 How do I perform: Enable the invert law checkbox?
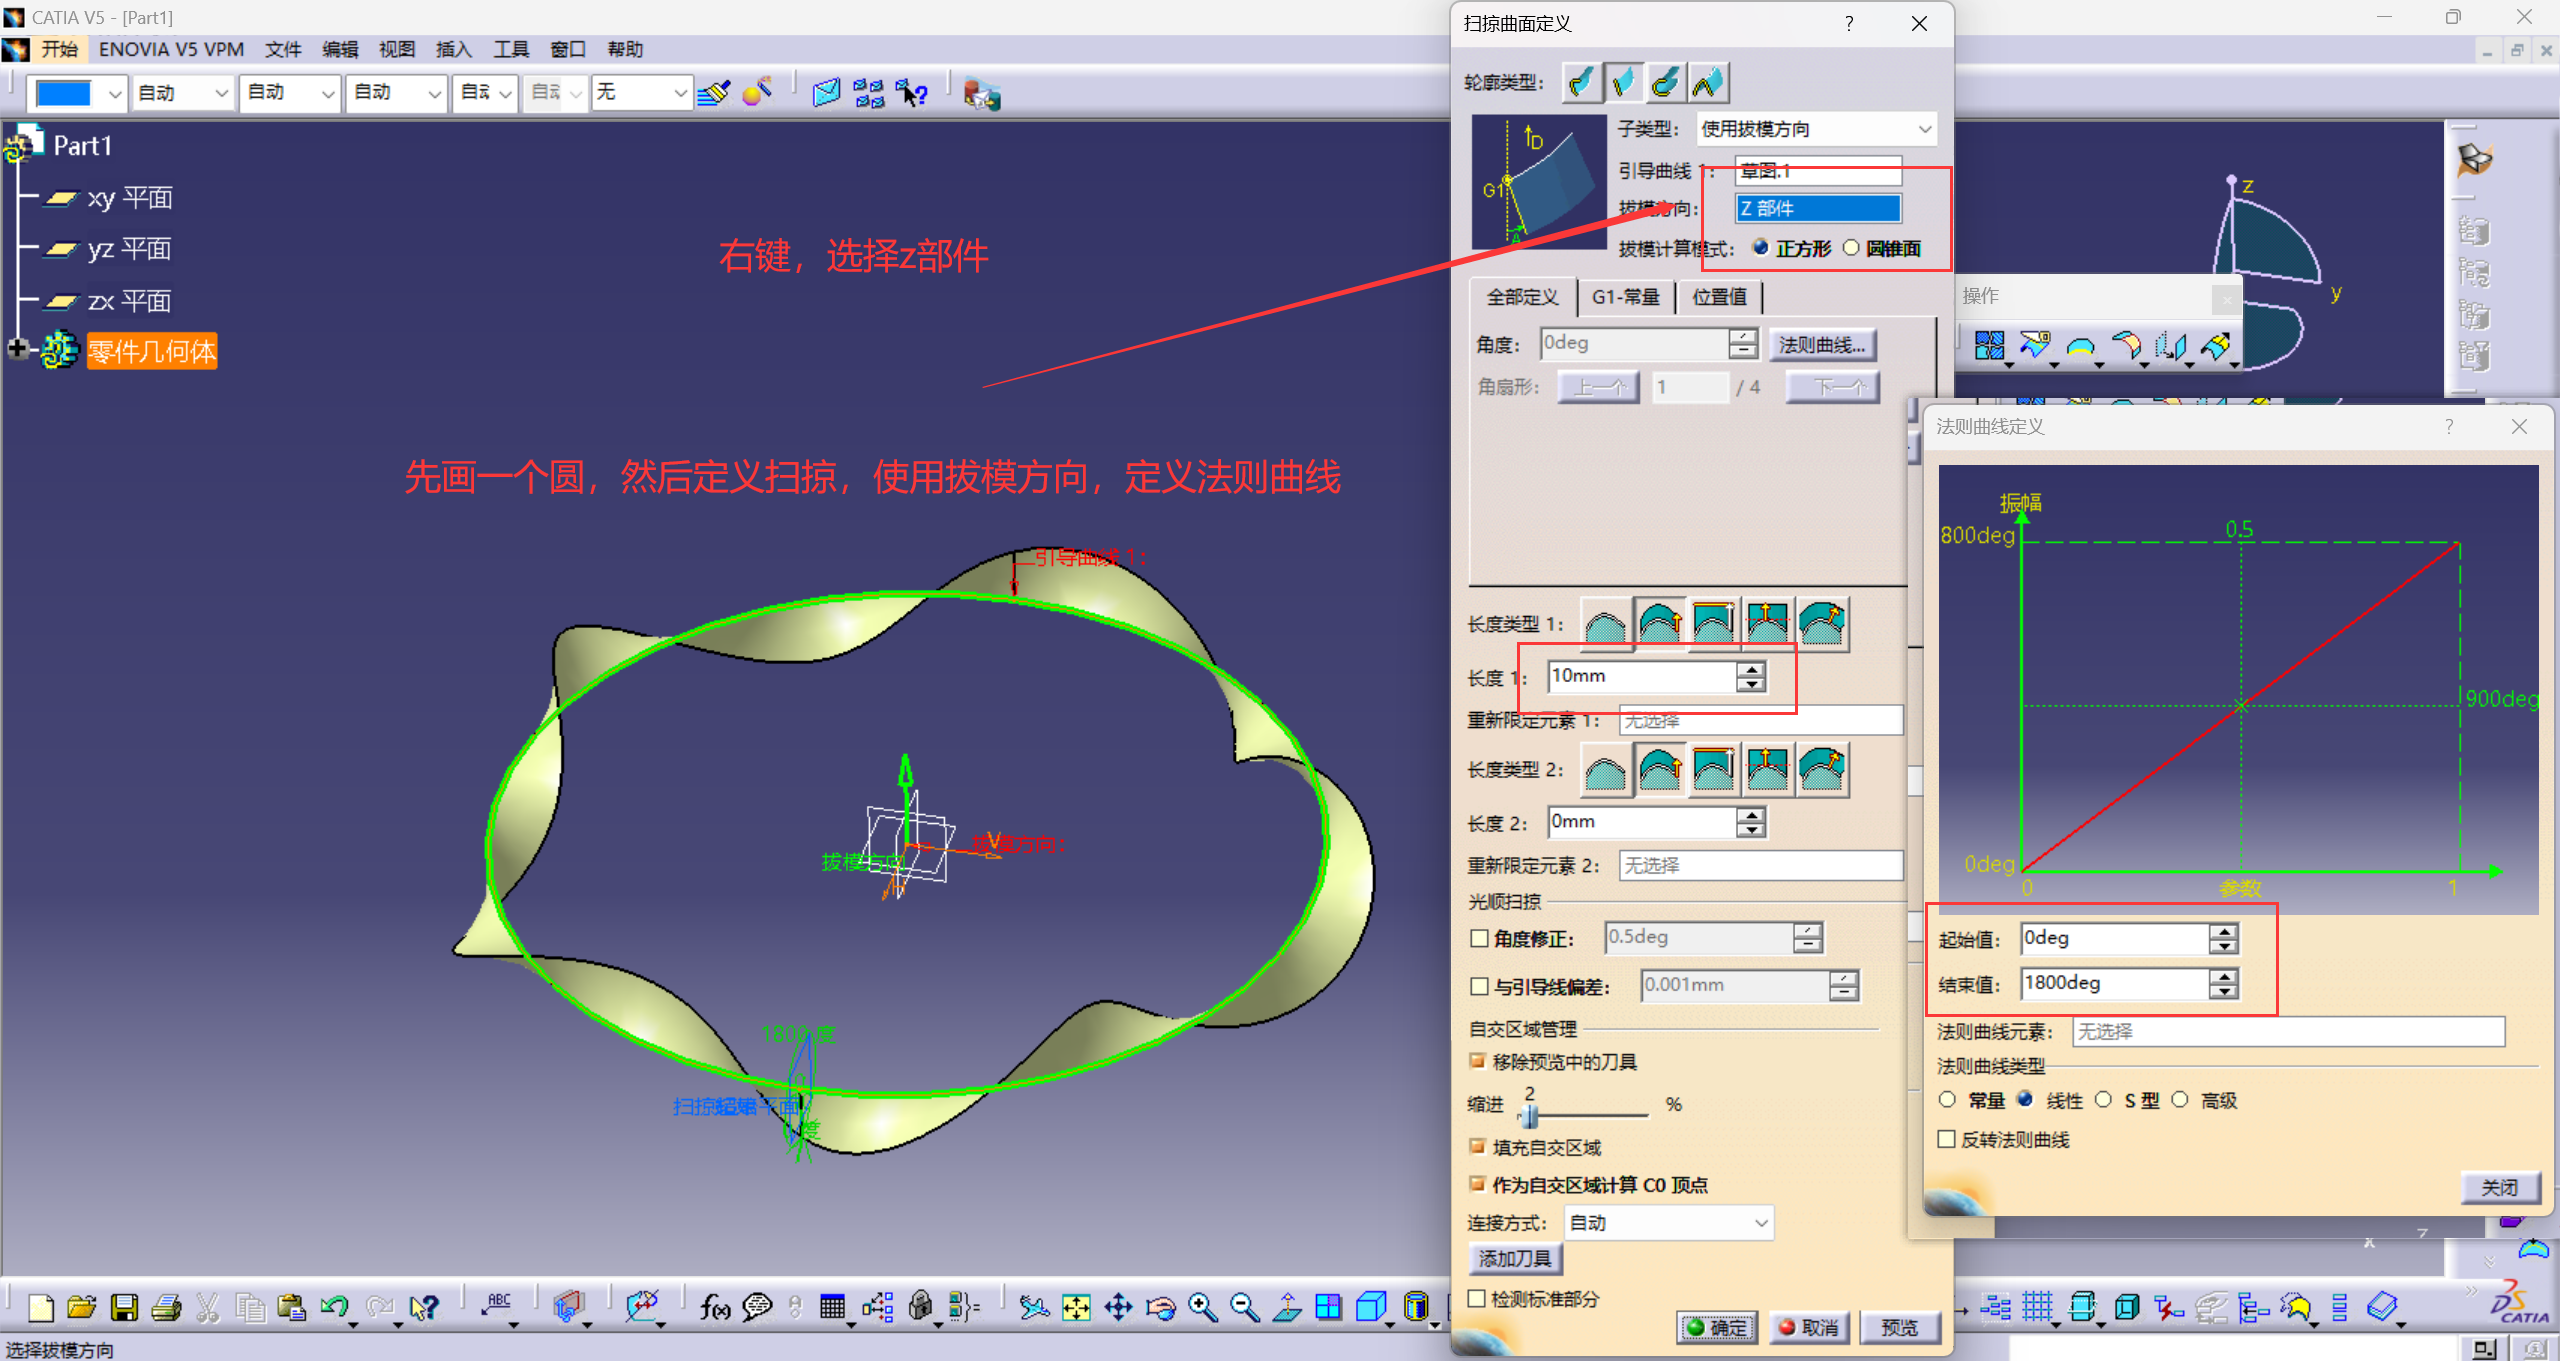coord(1946,1139)
